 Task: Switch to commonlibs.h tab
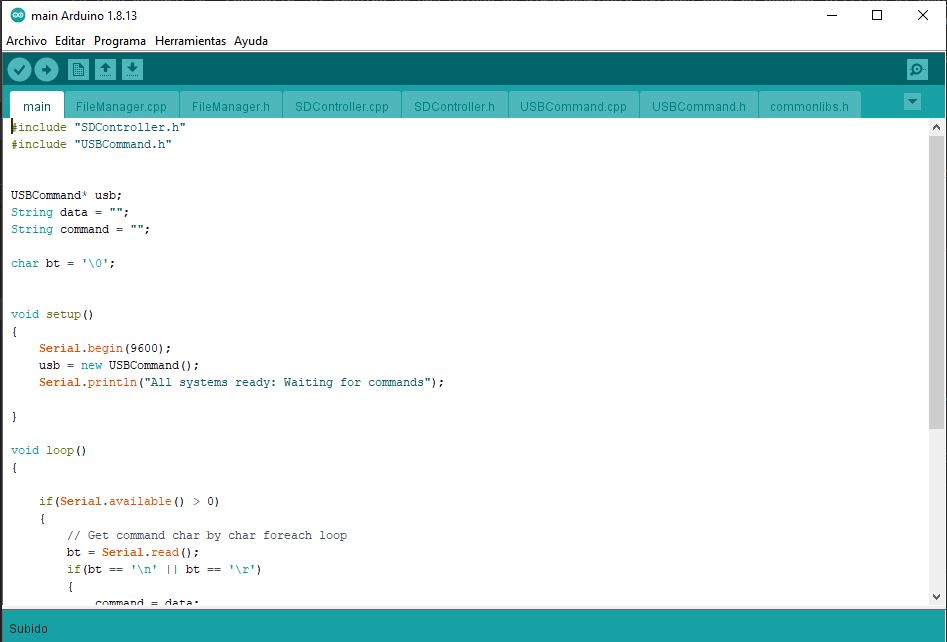point(809,106)
